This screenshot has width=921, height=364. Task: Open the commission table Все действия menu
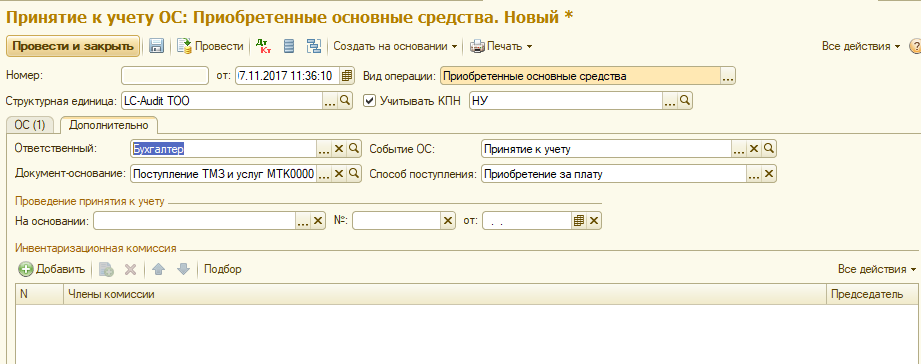[877, 269]
